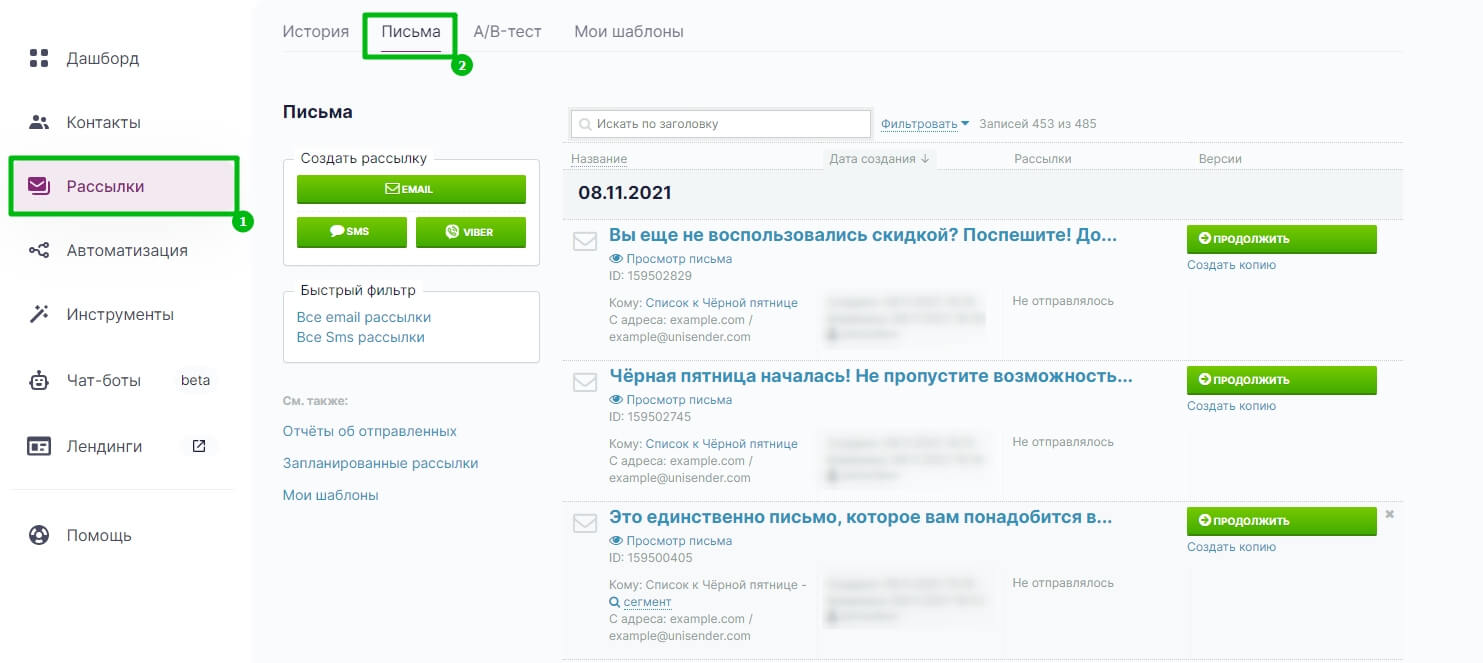This screenshot has height=663, width=1483.
Task: Create a new SMS campaign
Action: (x=352, y=231)
